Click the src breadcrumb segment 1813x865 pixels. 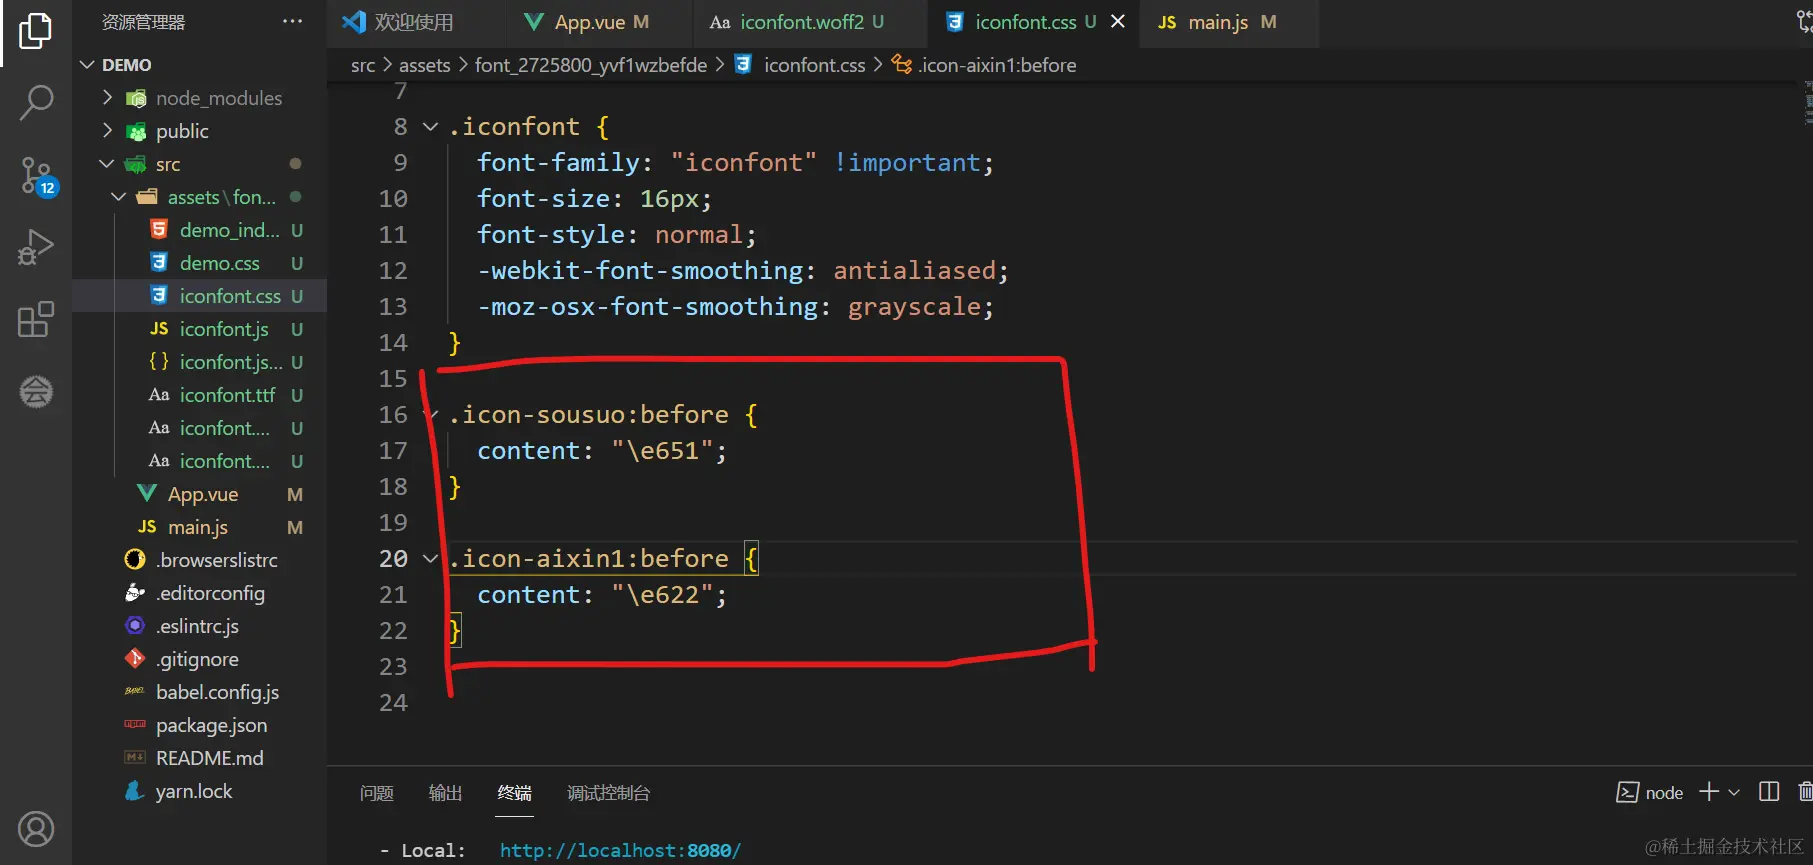[363, 65]
